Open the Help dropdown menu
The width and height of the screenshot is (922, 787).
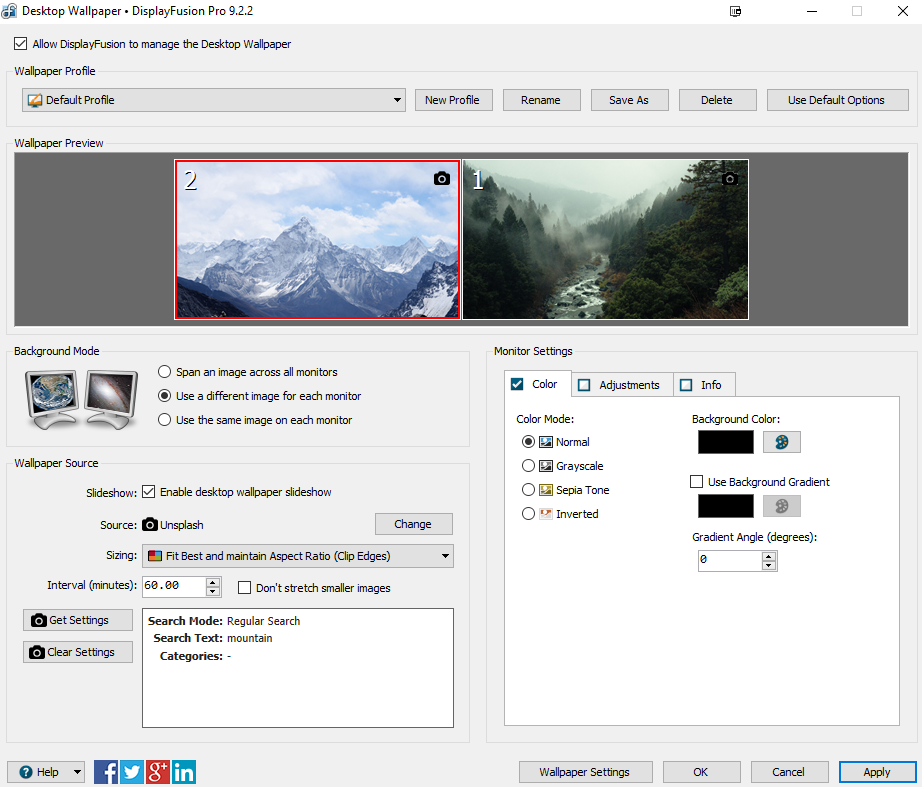click(x=46, y=772)
